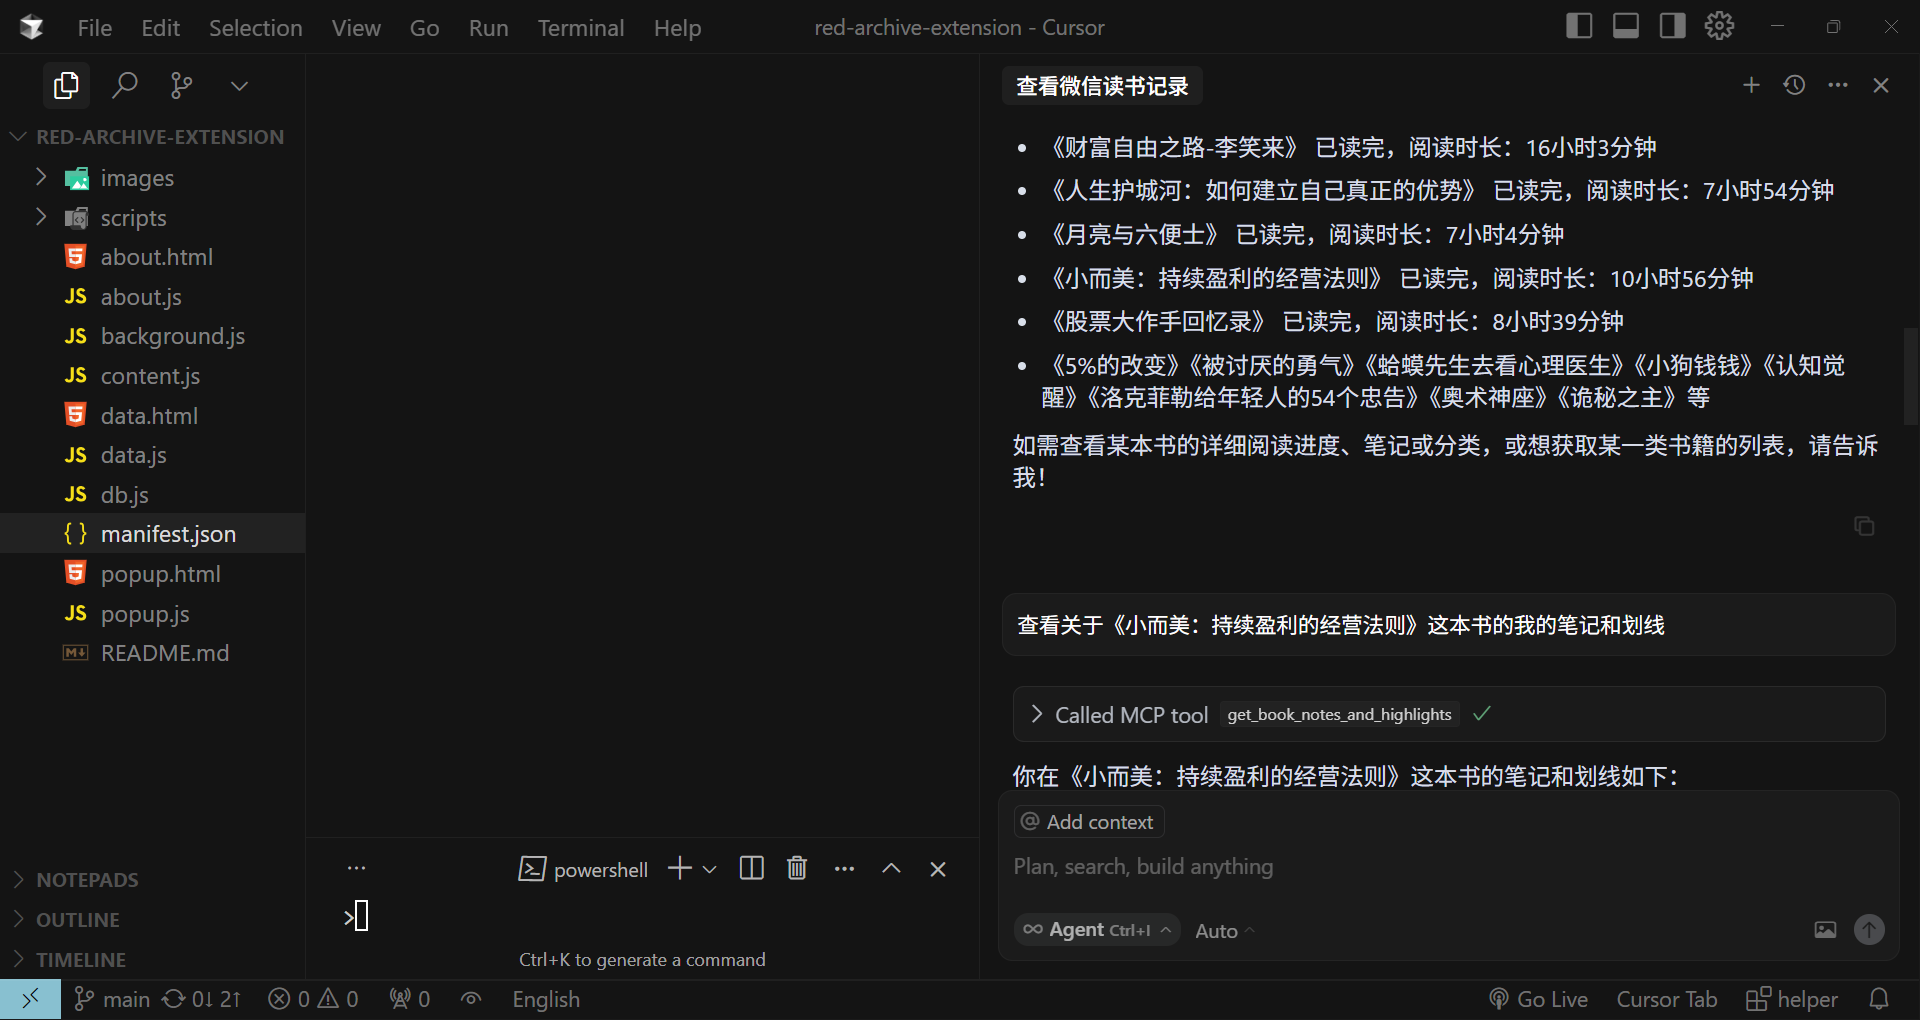
Task: Open content.js file
Action: point(152,376)
